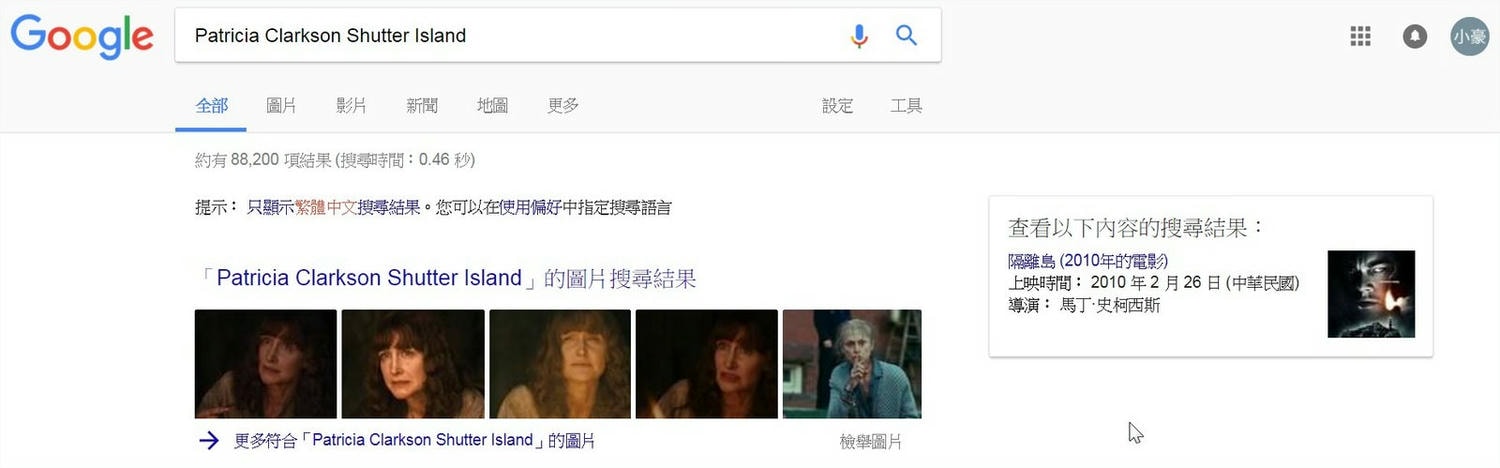The image size is (1500, 468).
Task: Open the first image result thumbnail
Action: [266, 364]
